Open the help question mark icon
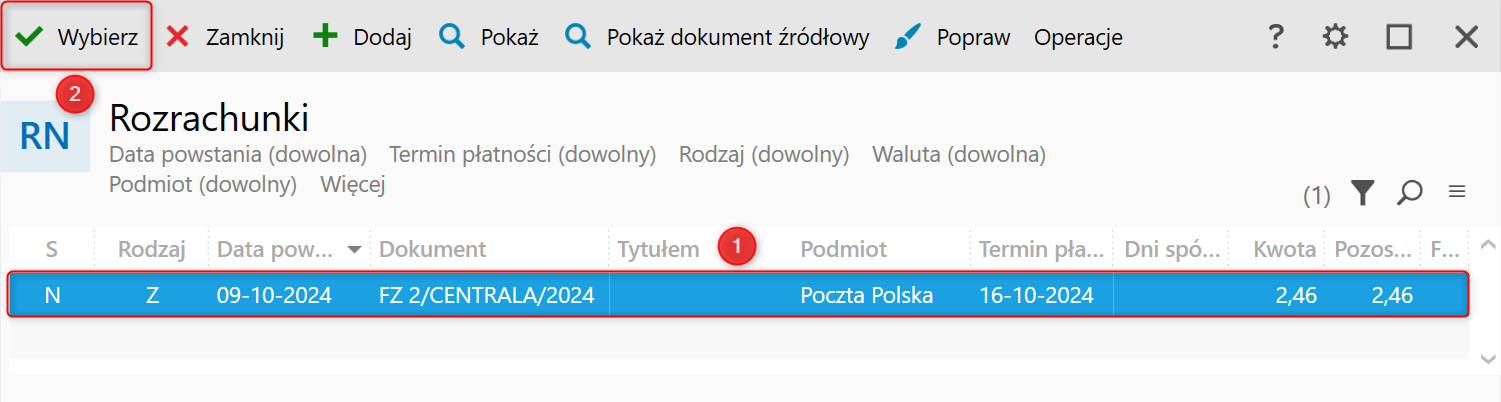 pyautogui.click(x=1275, y=38)
